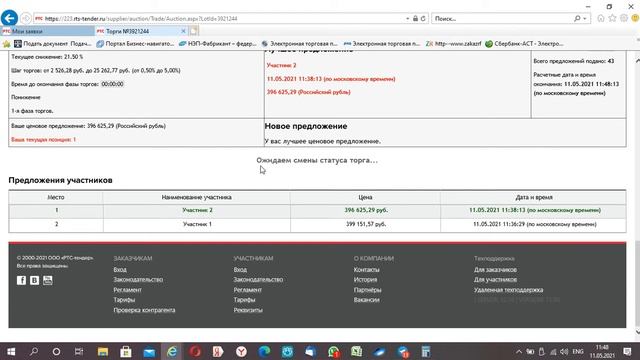
Task: Open НЭП-Фабрикант bookmark
Action: (x=218, y=44)
